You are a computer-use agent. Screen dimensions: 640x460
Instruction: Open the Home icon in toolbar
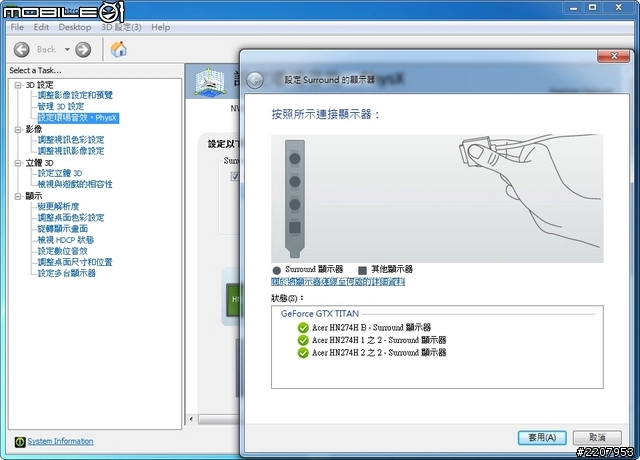[x=118, y=49]
